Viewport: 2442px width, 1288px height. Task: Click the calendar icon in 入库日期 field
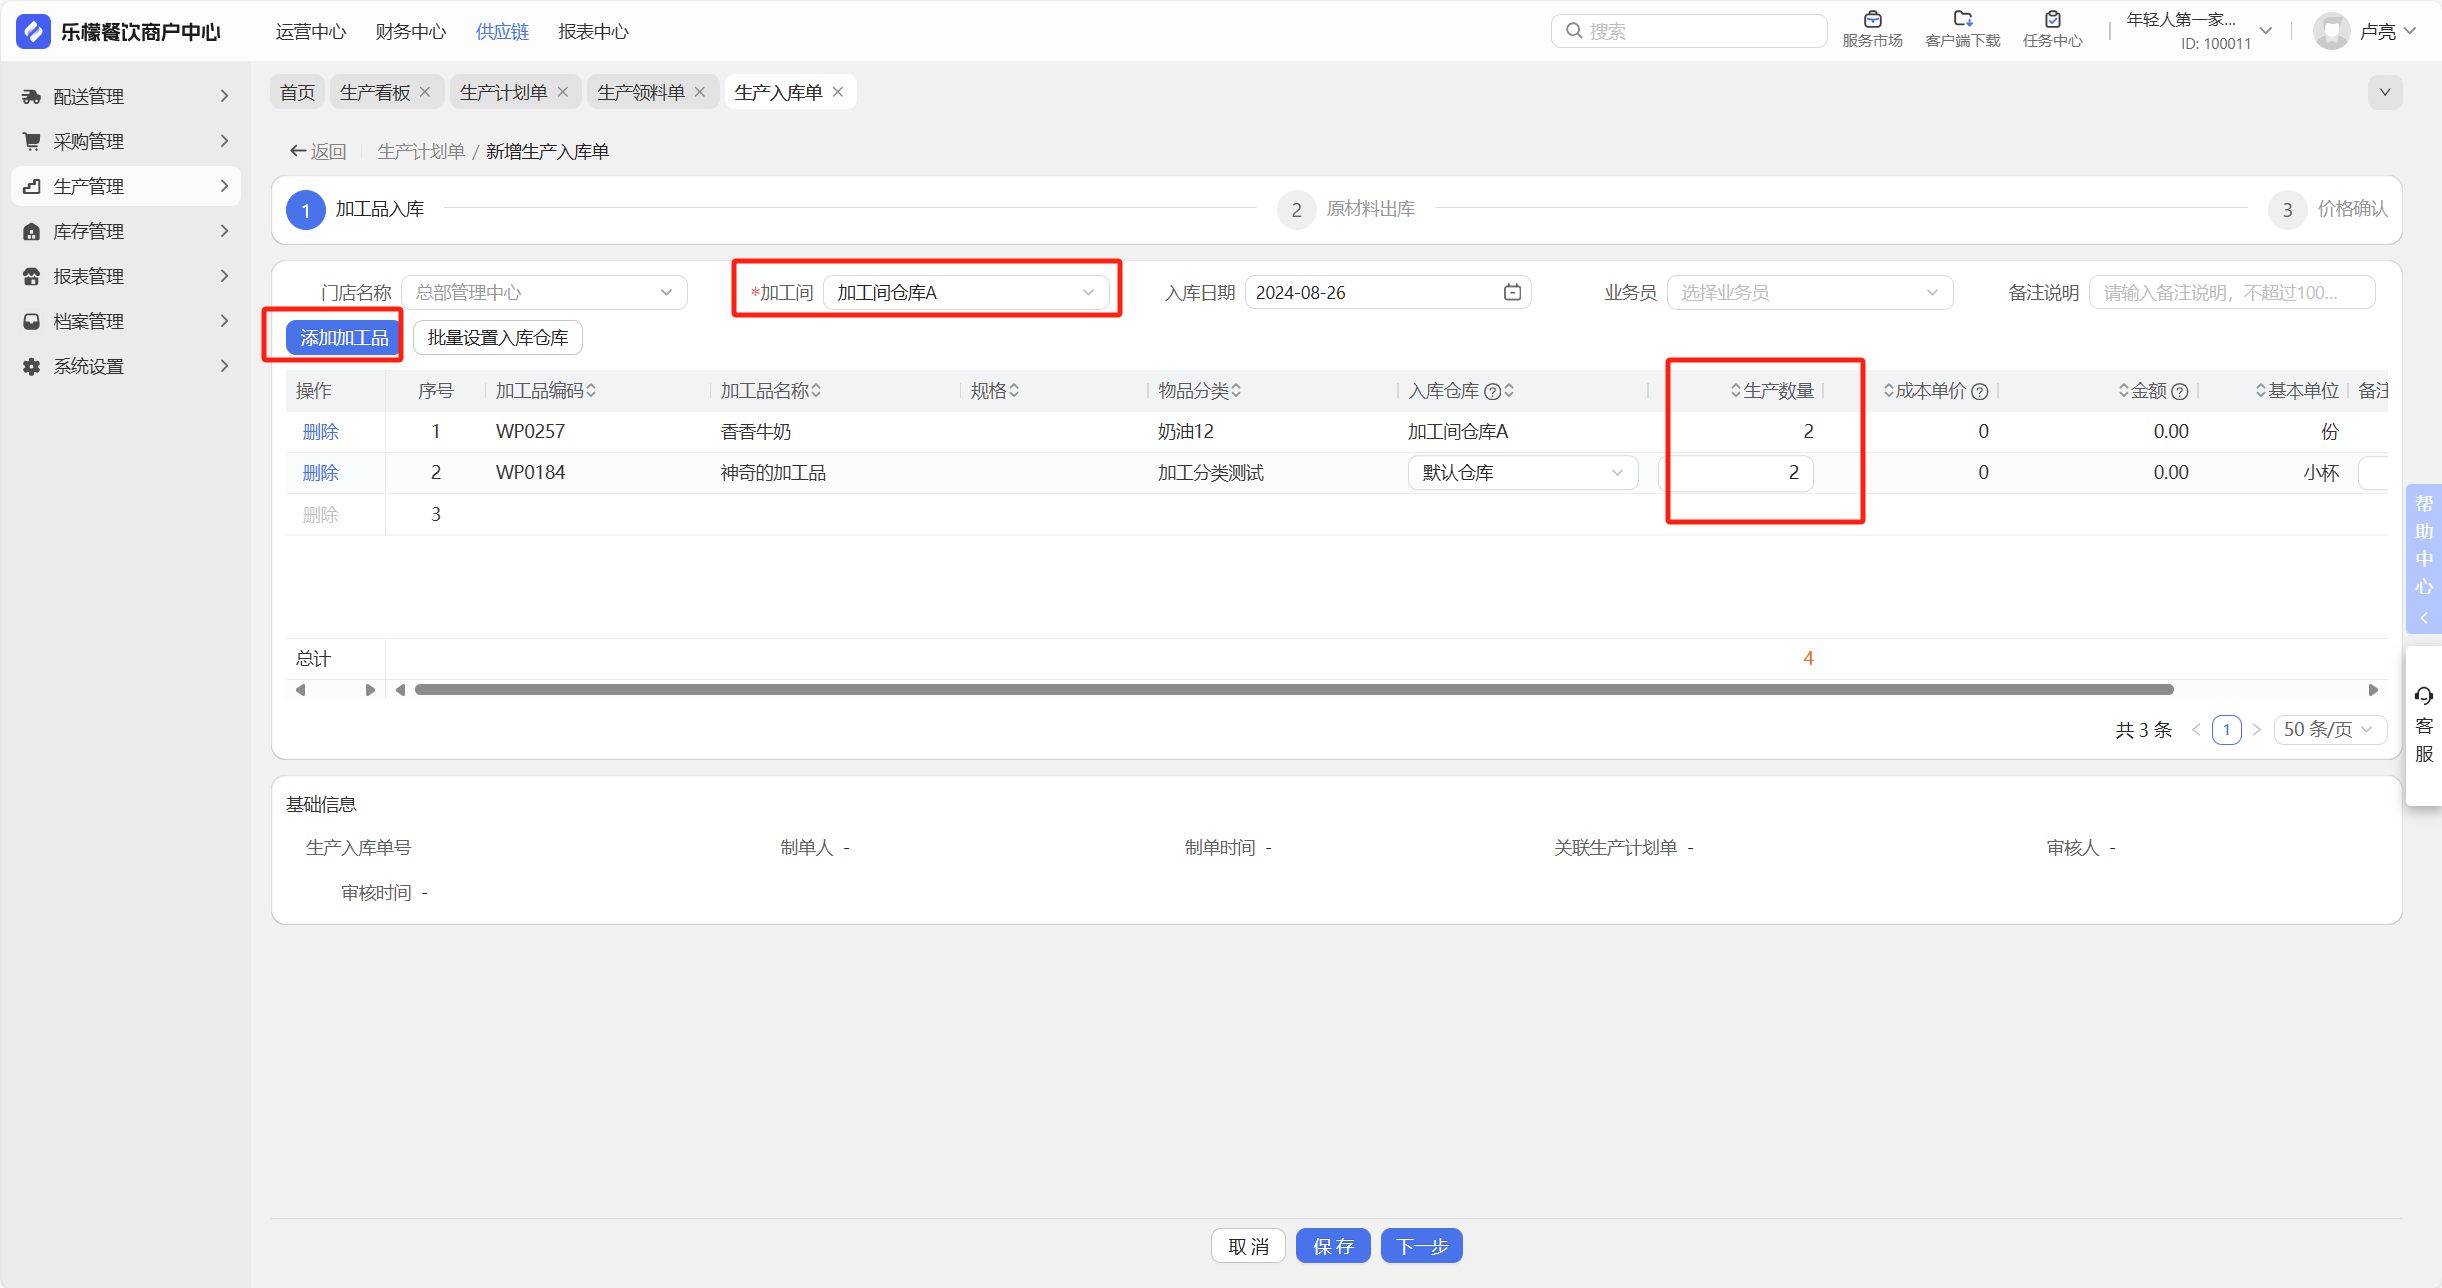point(1512,292)
